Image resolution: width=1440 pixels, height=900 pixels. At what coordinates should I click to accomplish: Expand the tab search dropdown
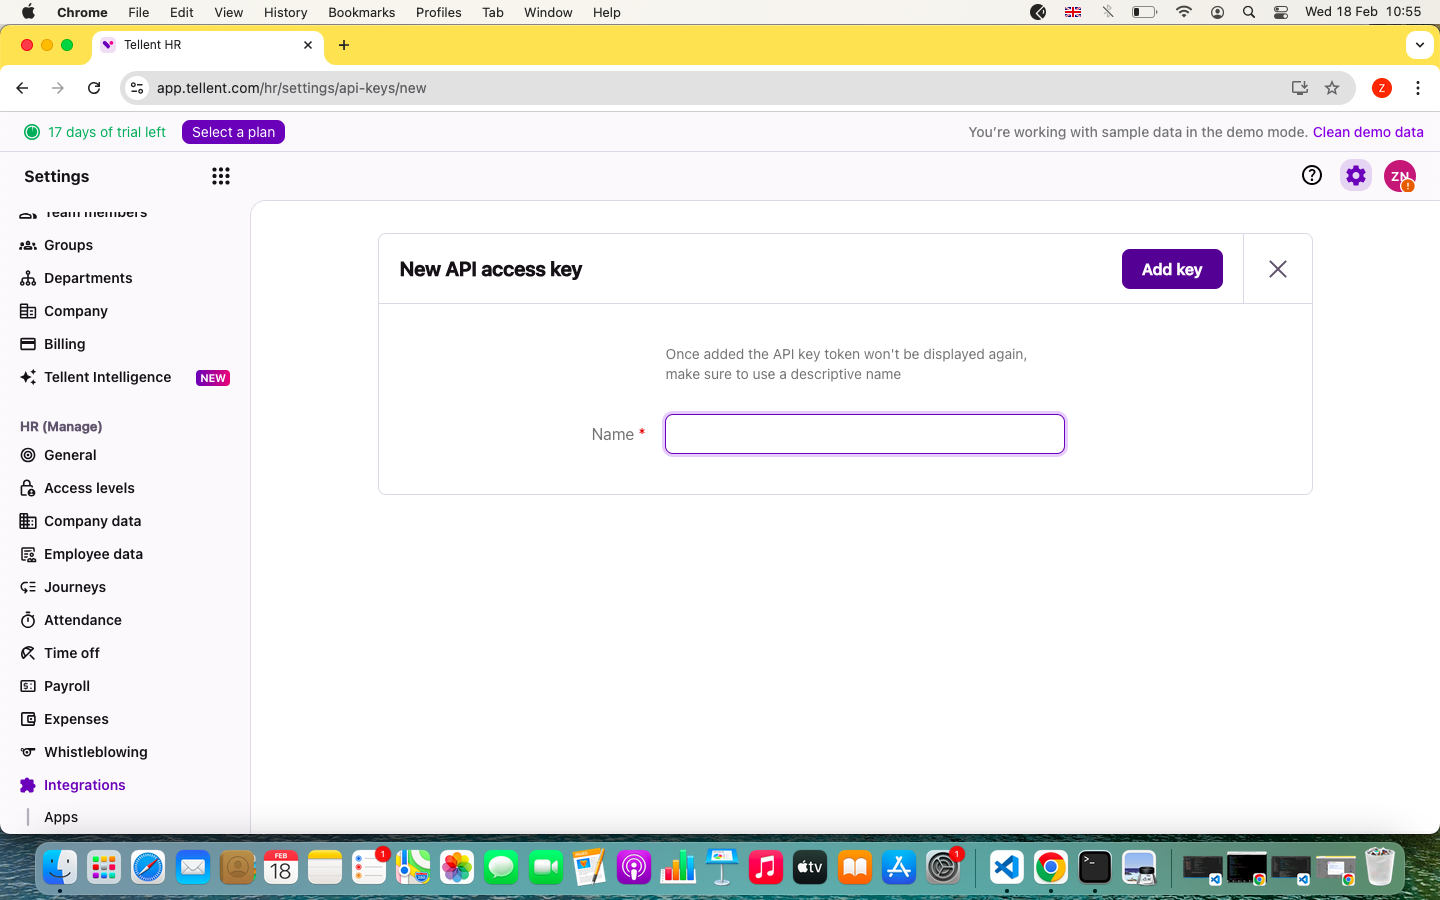click(1420, 45)
